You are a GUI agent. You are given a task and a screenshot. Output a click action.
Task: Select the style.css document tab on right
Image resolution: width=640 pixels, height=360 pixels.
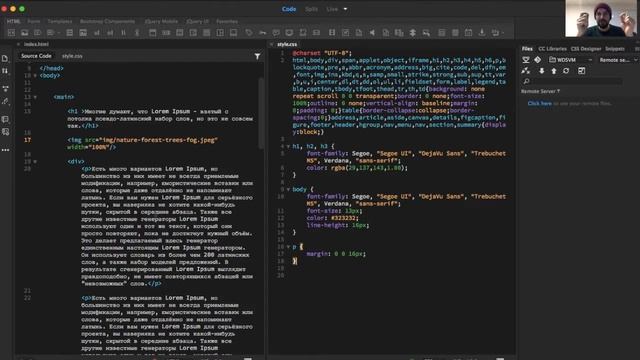point(287,44)
